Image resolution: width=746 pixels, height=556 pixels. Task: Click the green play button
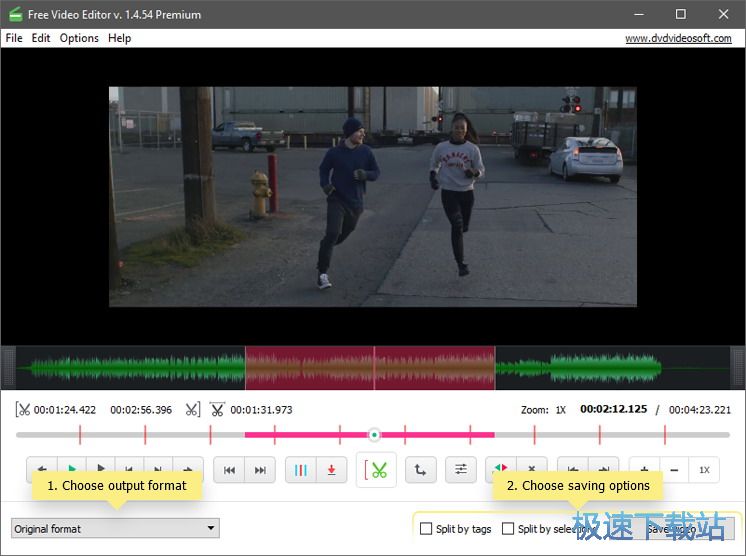coord(72,469)
